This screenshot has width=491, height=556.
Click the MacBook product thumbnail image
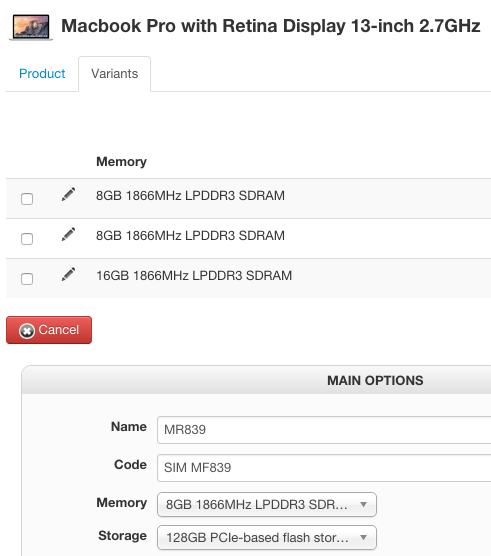[x=31, y=27]
